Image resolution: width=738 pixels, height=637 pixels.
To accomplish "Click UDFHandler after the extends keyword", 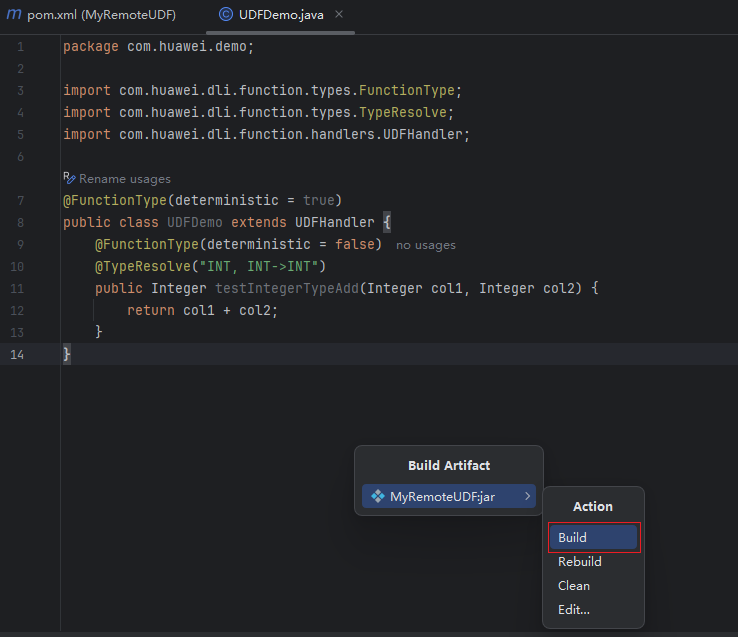I will (x=335, y=222).
